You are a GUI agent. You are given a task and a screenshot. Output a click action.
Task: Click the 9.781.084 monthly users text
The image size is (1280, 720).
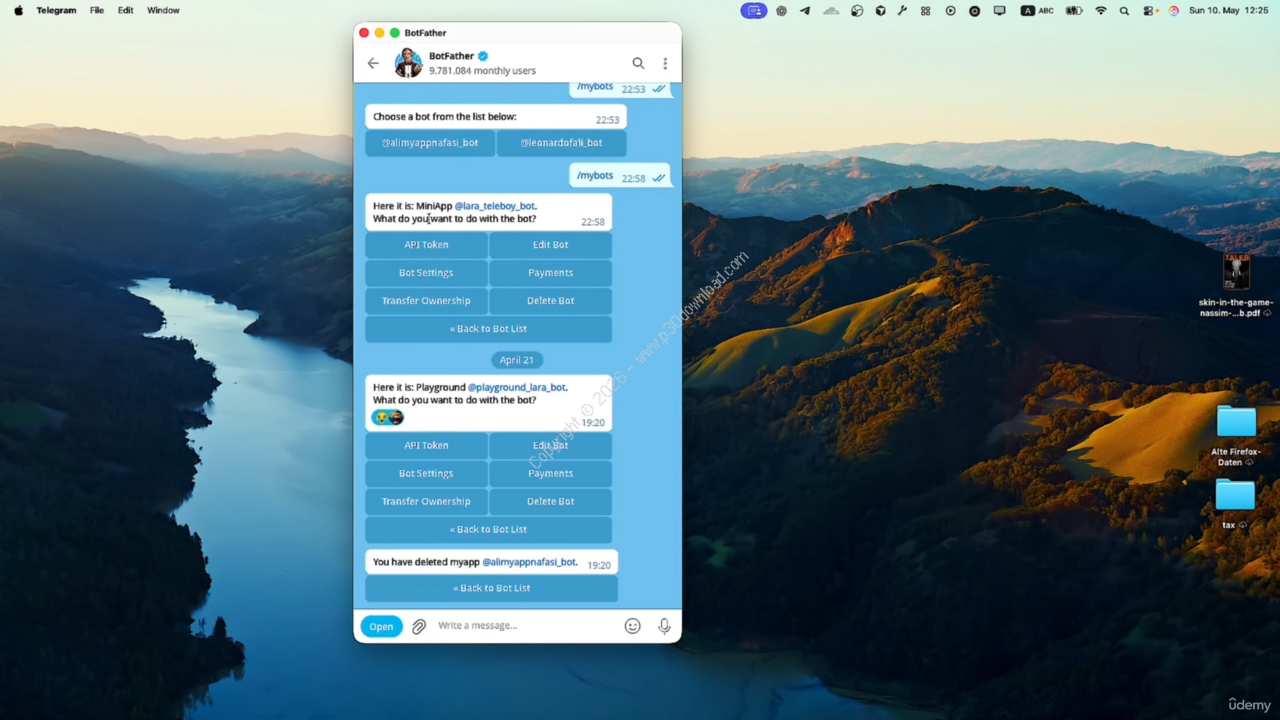pyautogui.click(x=482, y=71)
